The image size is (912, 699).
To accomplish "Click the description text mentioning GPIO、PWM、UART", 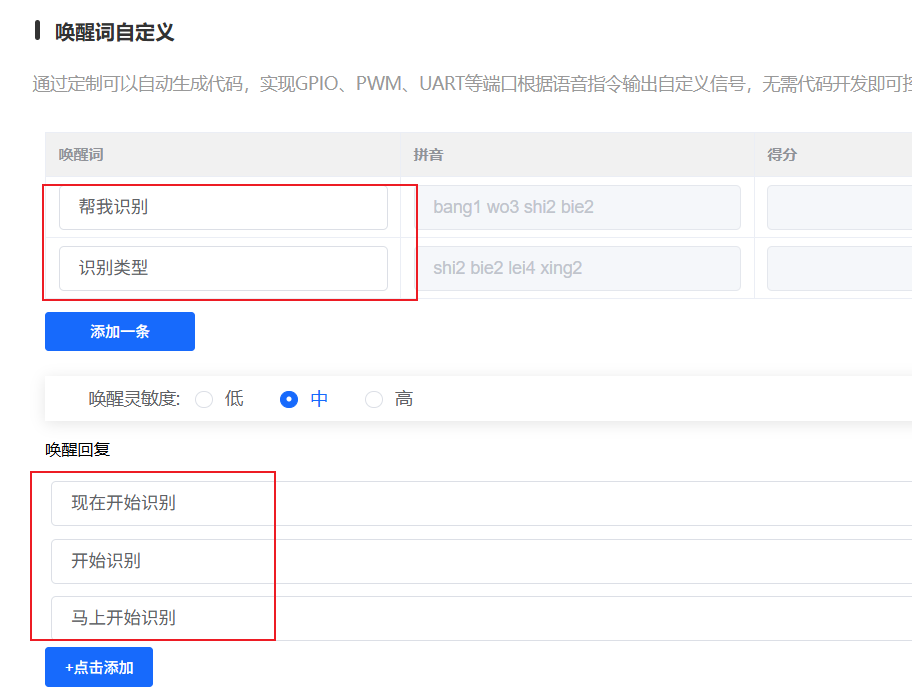I will point(472,84).
